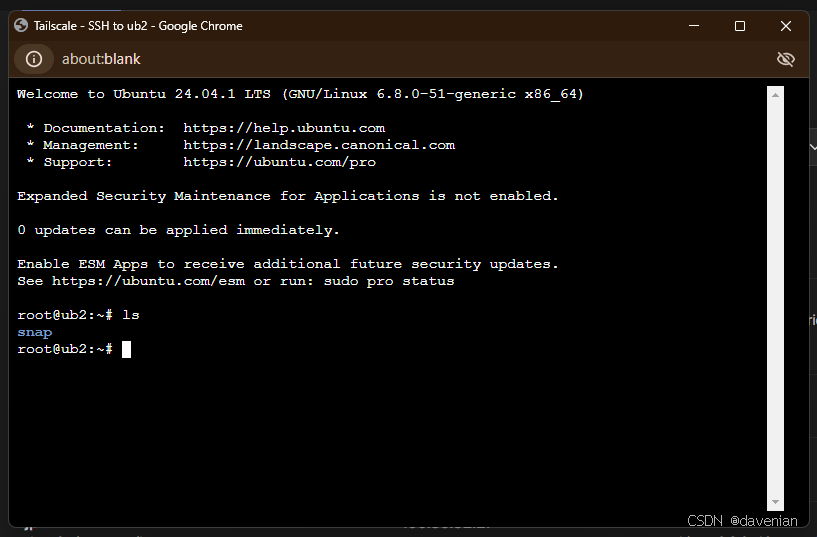Click the globe icon in the title bar
The width and height of the screenshot is (817, 537).
(x=21, y=26)
